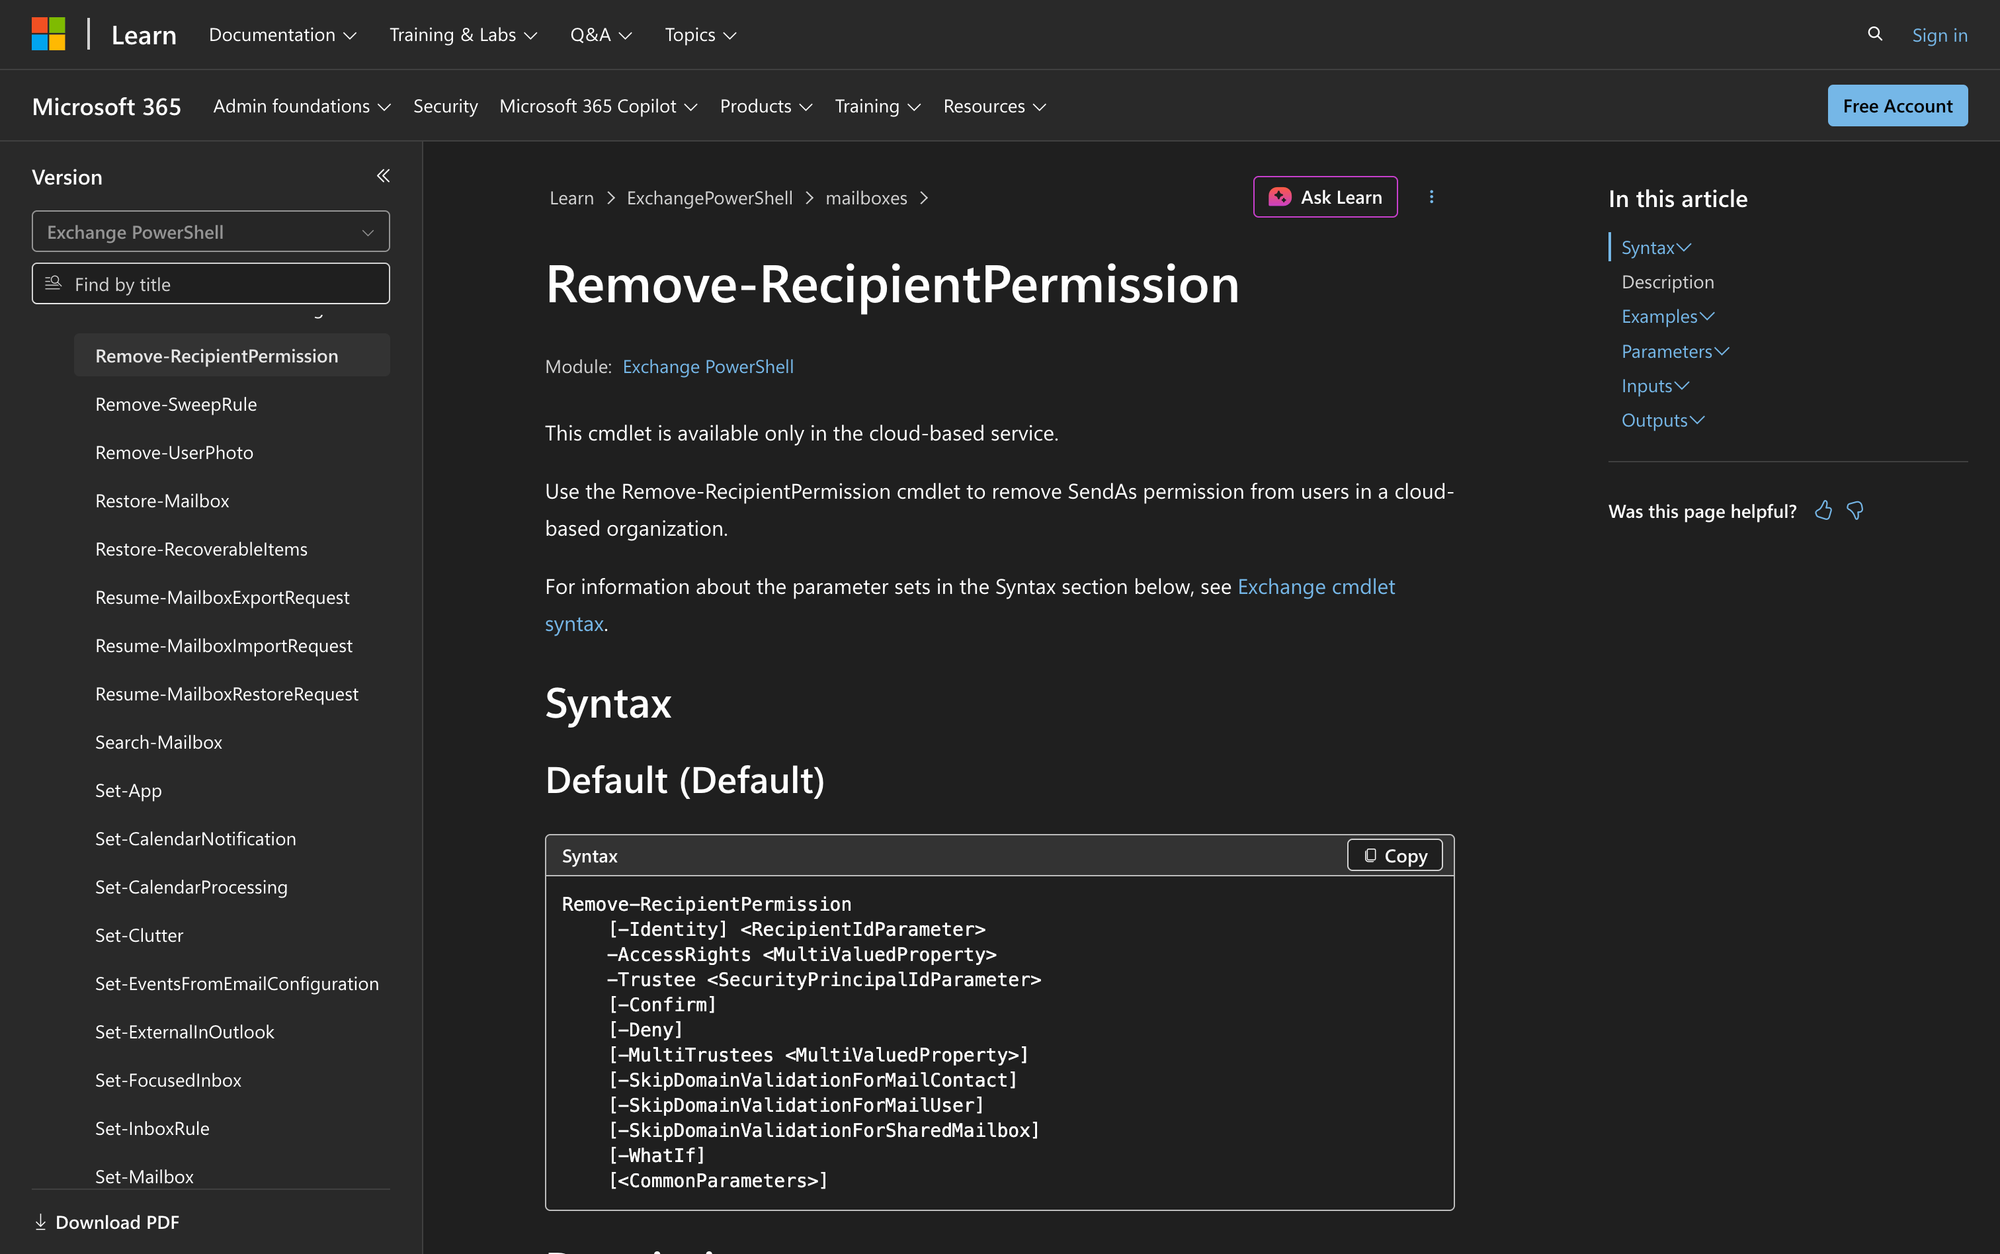Expand the Documentation menu
The image size is (2000, 1254).
click(282, 35)
